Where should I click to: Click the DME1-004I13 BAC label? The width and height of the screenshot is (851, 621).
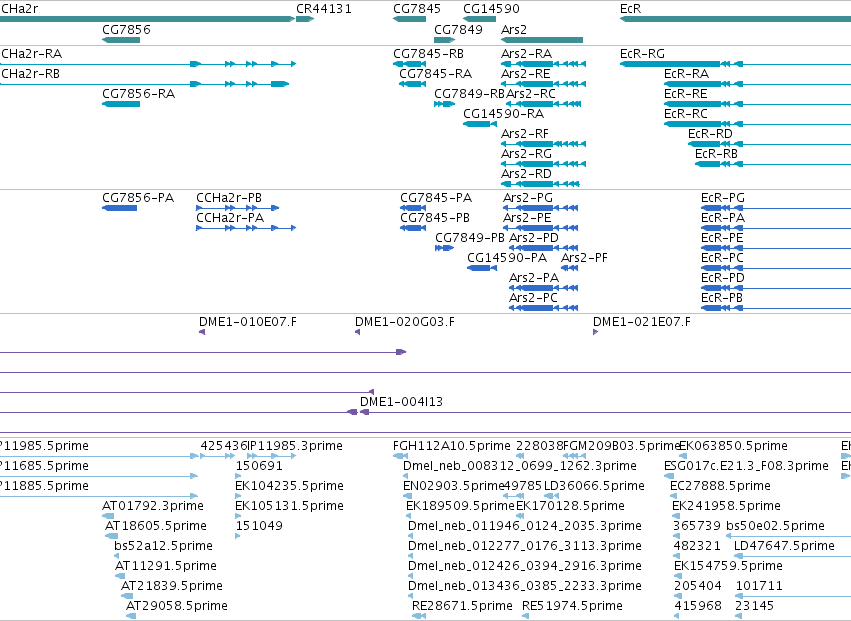pyautogui.click(x=401, y=402)
